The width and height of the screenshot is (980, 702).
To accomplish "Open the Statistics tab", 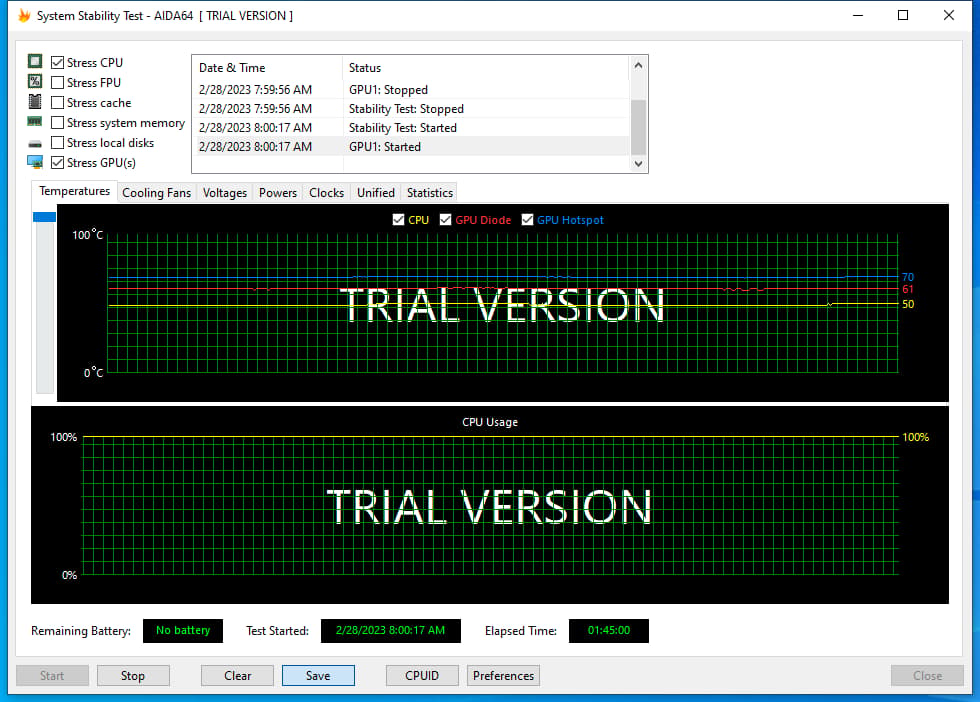I will pyautogui.click(x=429, y=193).
